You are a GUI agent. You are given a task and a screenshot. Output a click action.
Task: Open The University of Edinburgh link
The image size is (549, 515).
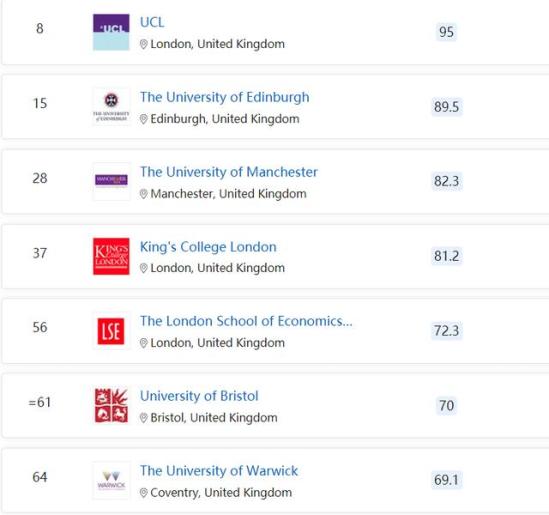click(x=225, y=97)
